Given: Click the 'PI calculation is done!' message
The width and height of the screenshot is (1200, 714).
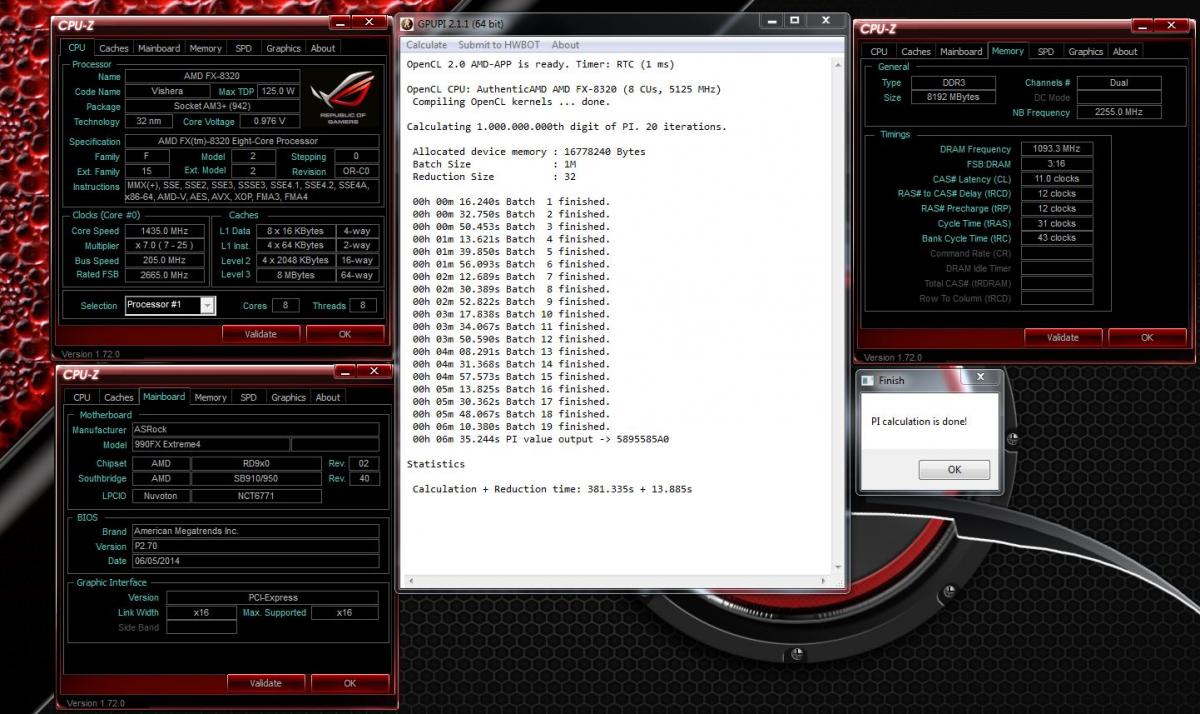Looking at the screenshot, I should point(919,422).
